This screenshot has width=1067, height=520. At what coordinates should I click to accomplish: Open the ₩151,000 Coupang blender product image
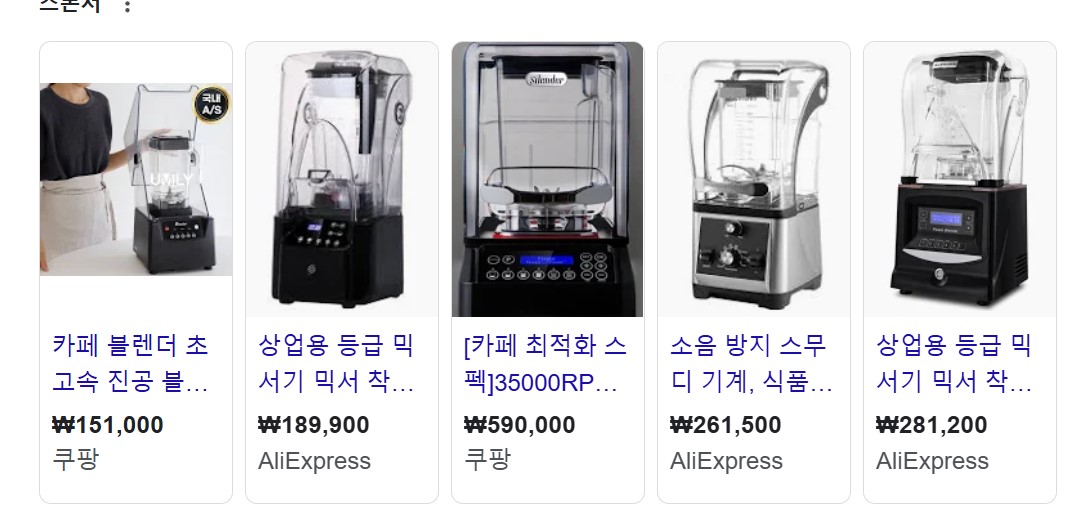click(136, 180)
